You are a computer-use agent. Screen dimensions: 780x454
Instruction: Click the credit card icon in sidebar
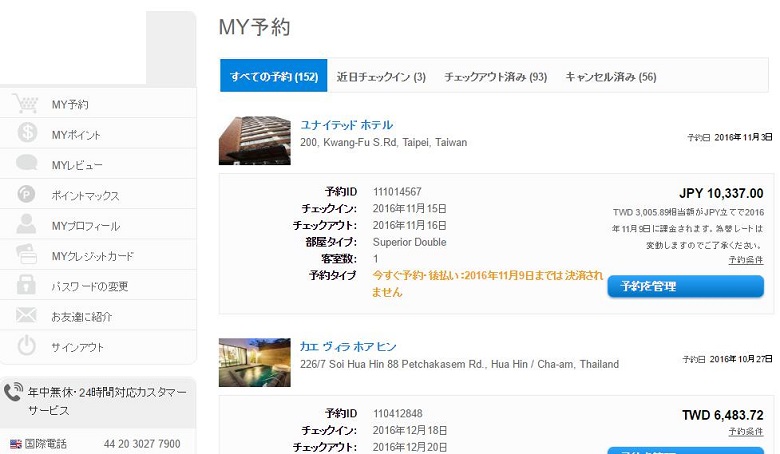(x=26, y=256)
